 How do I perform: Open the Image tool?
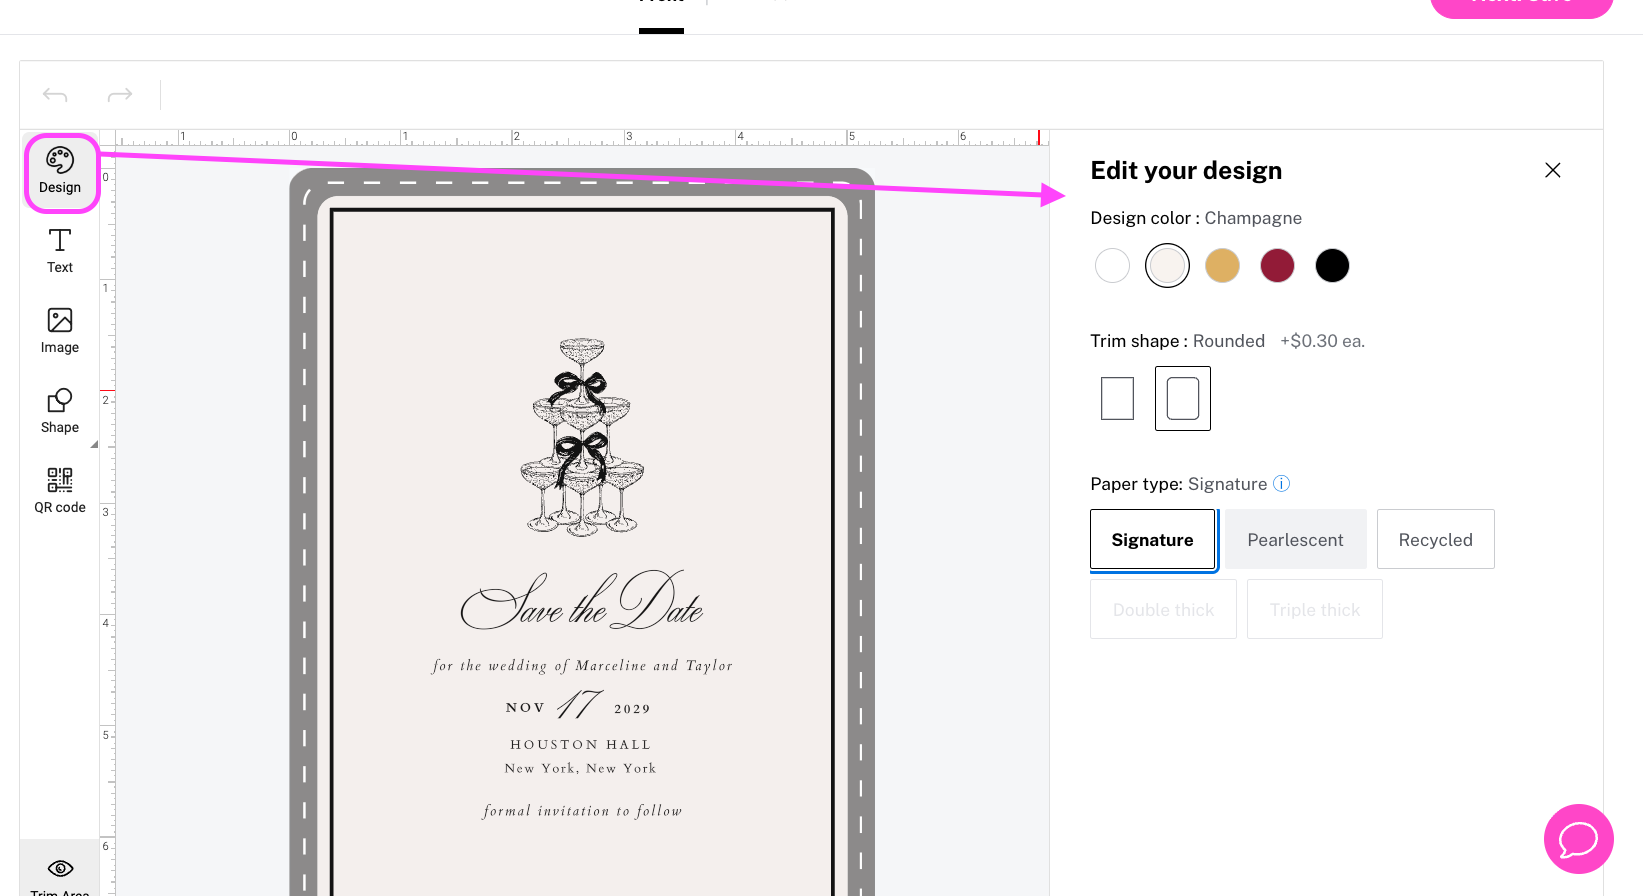click(60, 331)
